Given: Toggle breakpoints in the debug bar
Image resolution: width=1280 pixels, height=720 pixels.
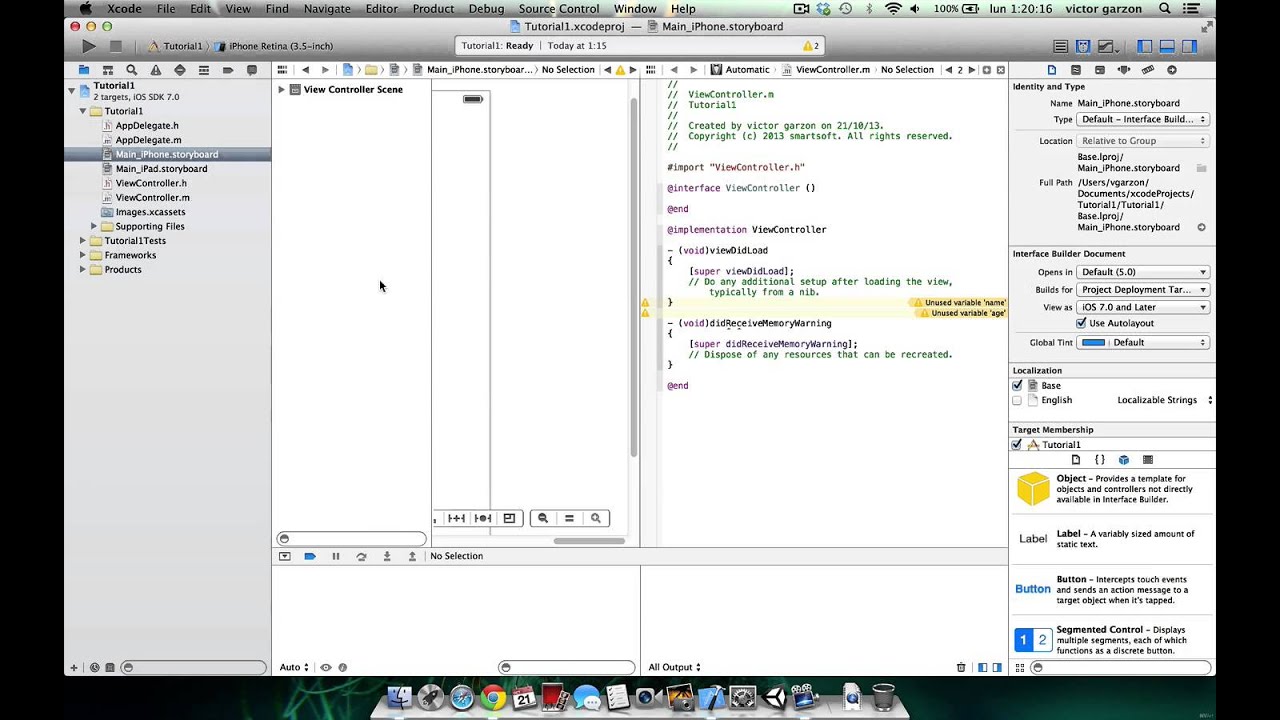Looking at the screenshot, I should point(310,556).
